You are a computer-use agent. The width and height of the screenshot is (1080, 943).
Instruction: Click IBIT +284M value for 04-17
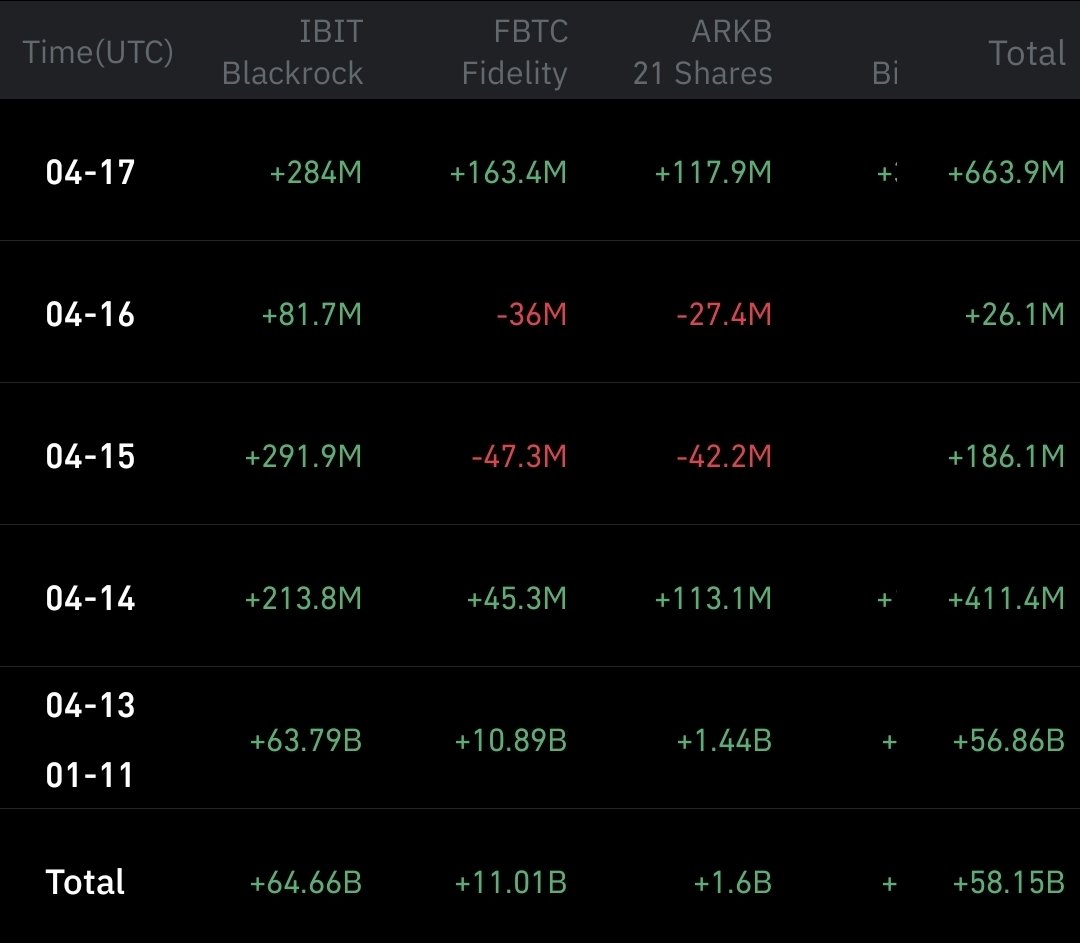click(x=315, y=173)
